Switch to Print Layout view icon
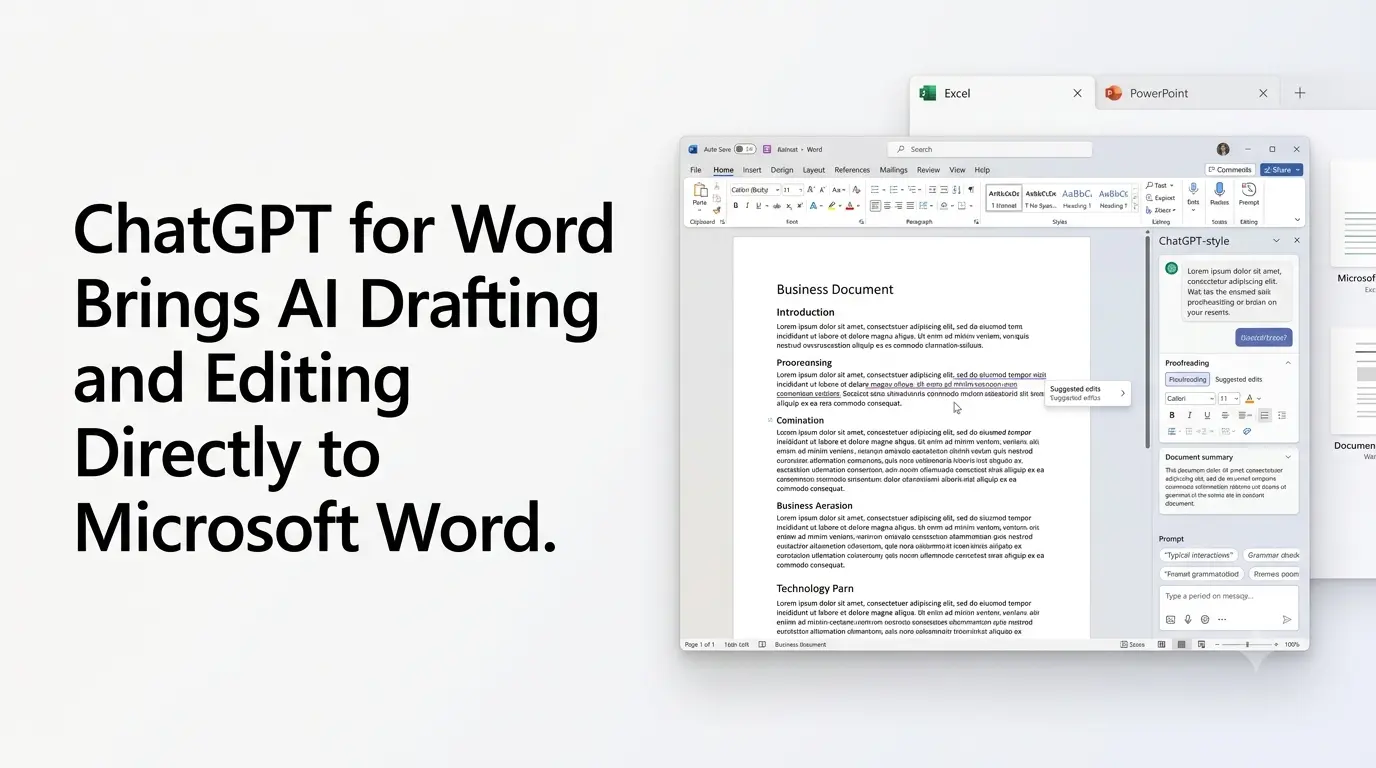Viewport: 1376px width, 768px height. click(x=1181, y=645)
